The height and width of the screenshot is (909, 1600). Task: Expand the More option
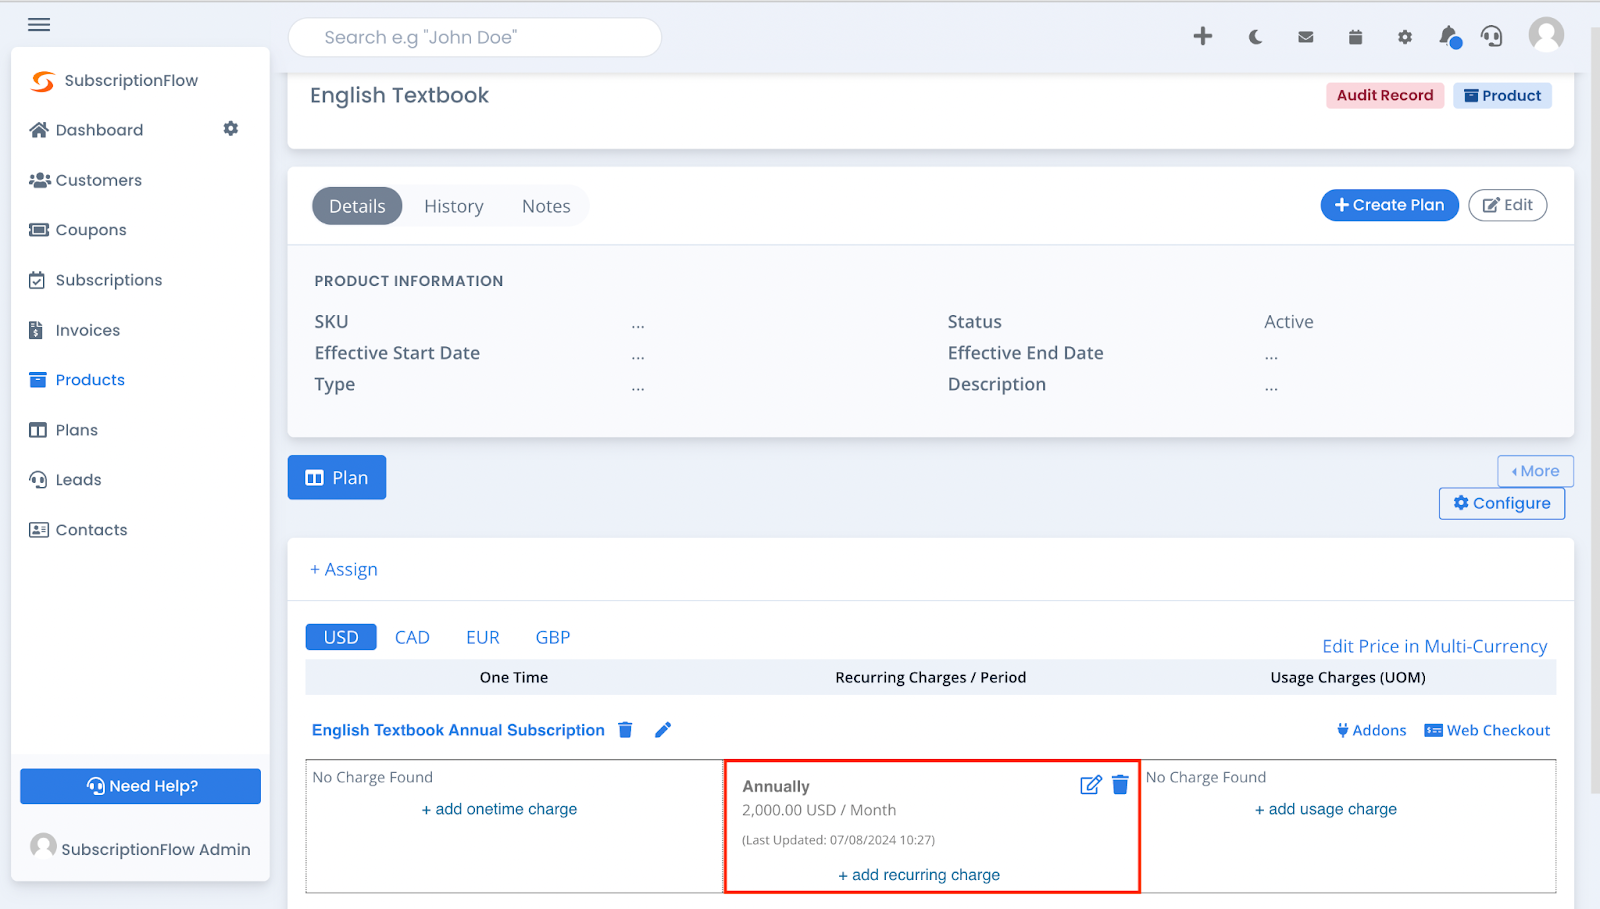tap(1536, 471)
